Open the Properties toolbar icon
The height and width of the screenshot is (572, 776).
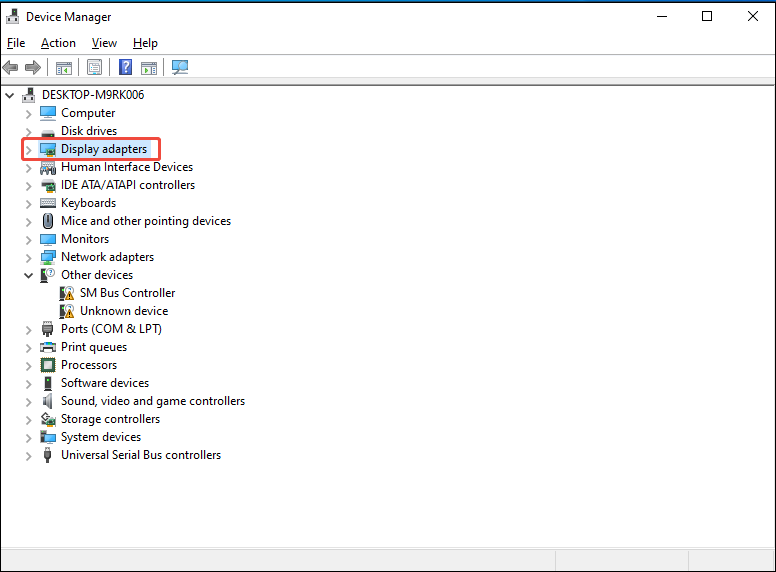click(x=94, y=67)
